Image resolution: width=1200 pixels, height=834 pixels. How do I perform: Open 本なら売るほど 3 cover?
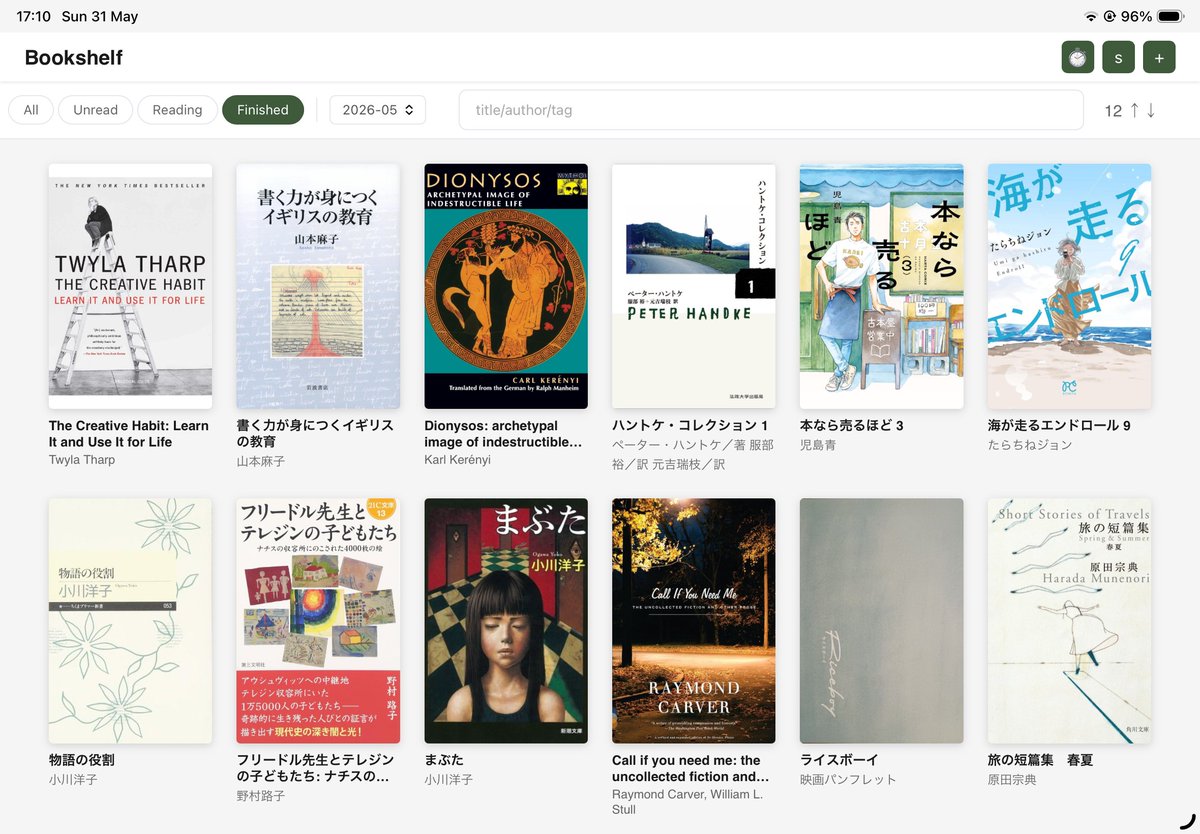[x=882, y=286]
